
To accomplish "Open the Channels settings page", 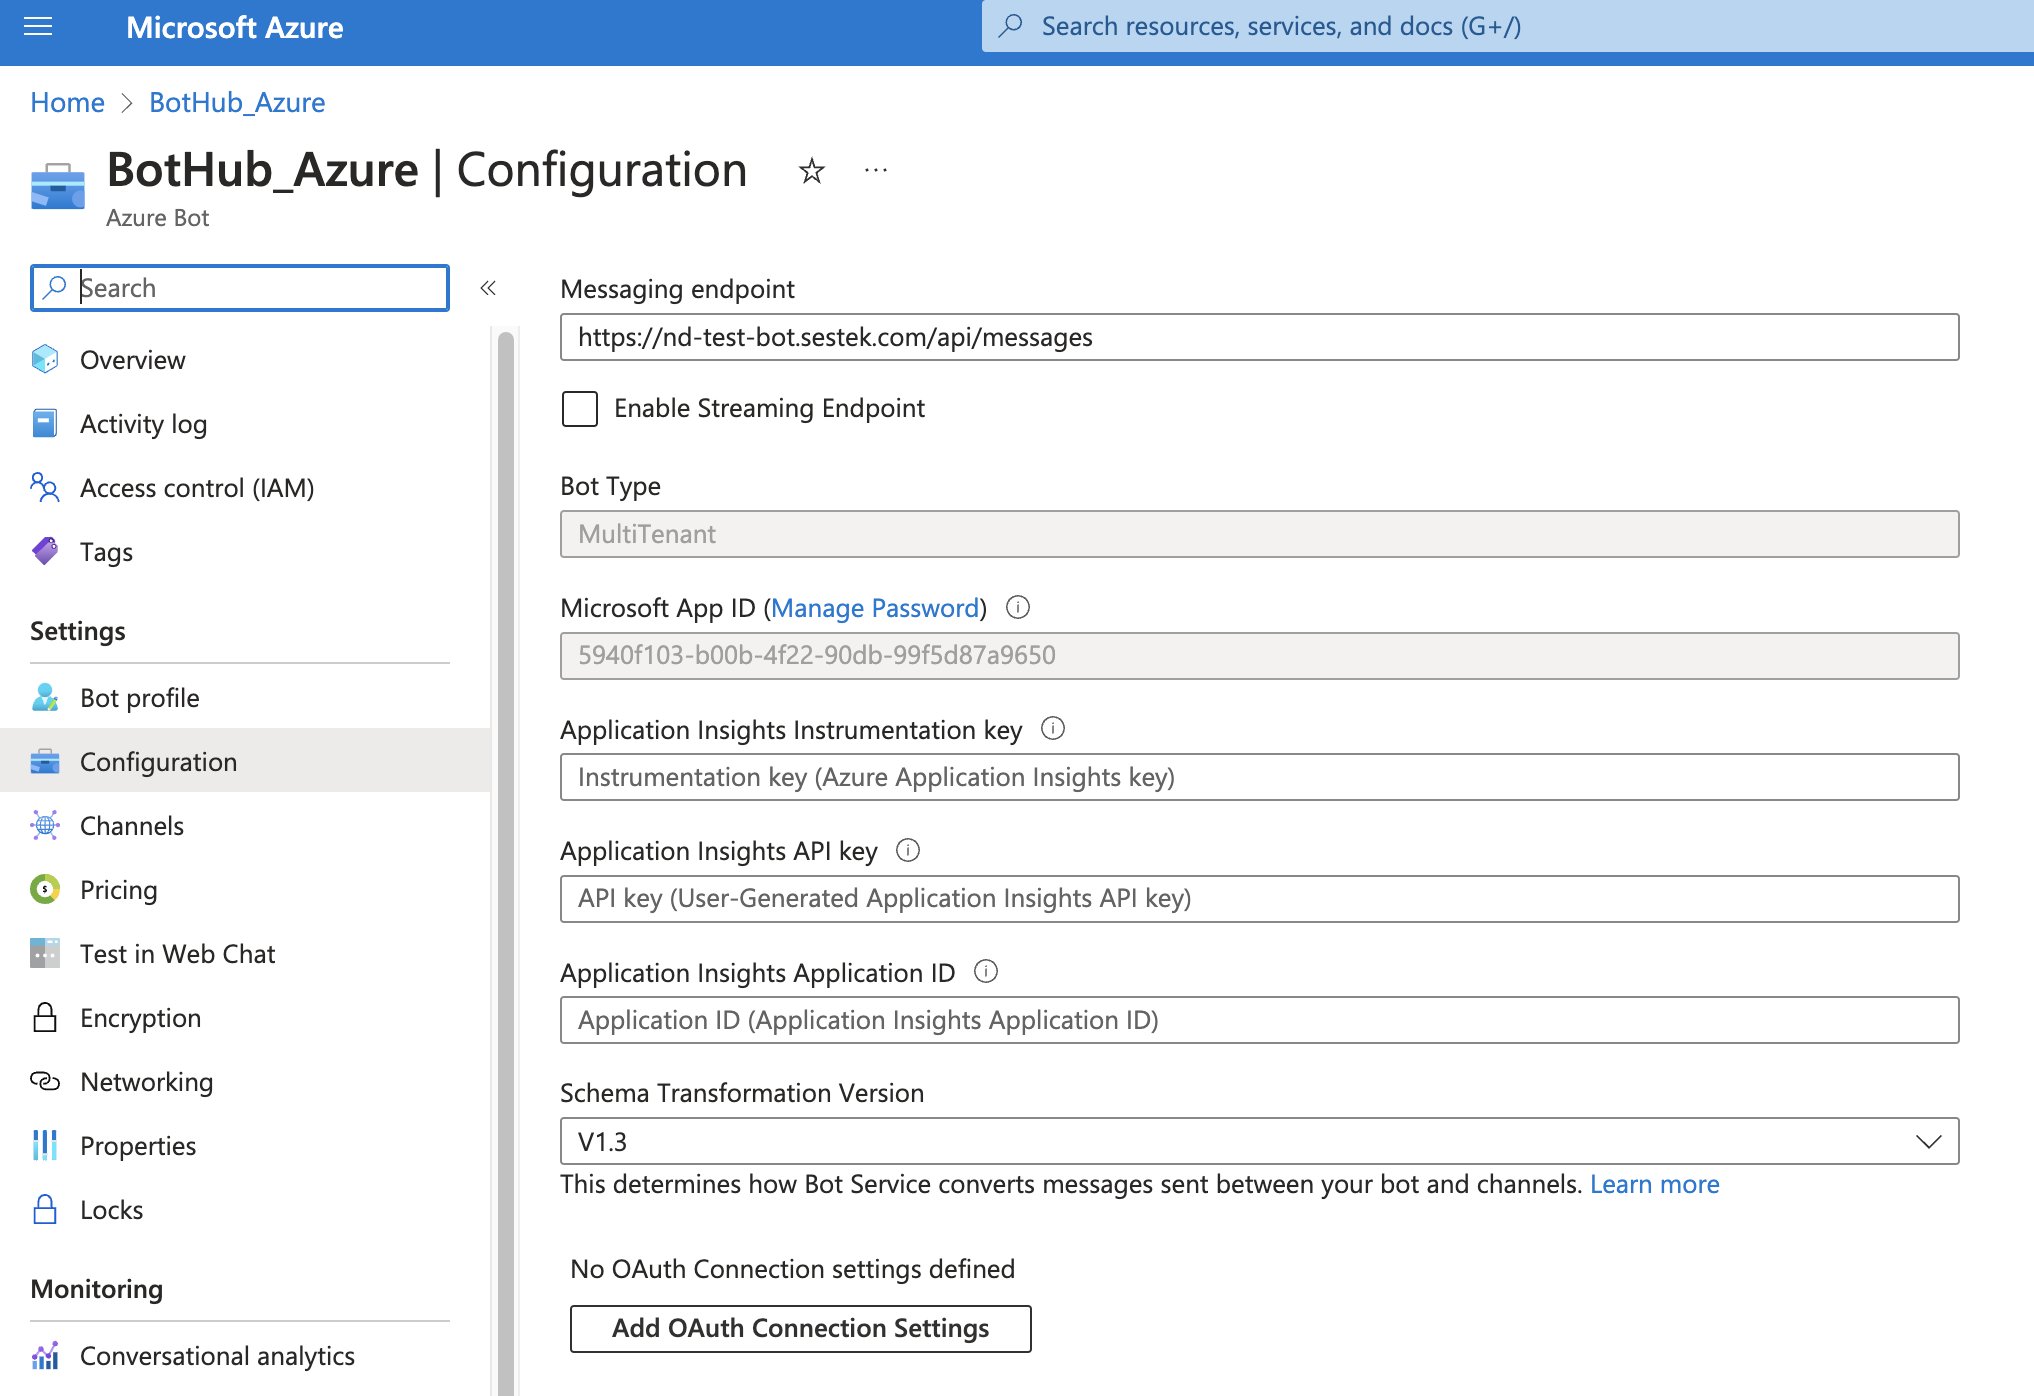I will pos(132,826).
